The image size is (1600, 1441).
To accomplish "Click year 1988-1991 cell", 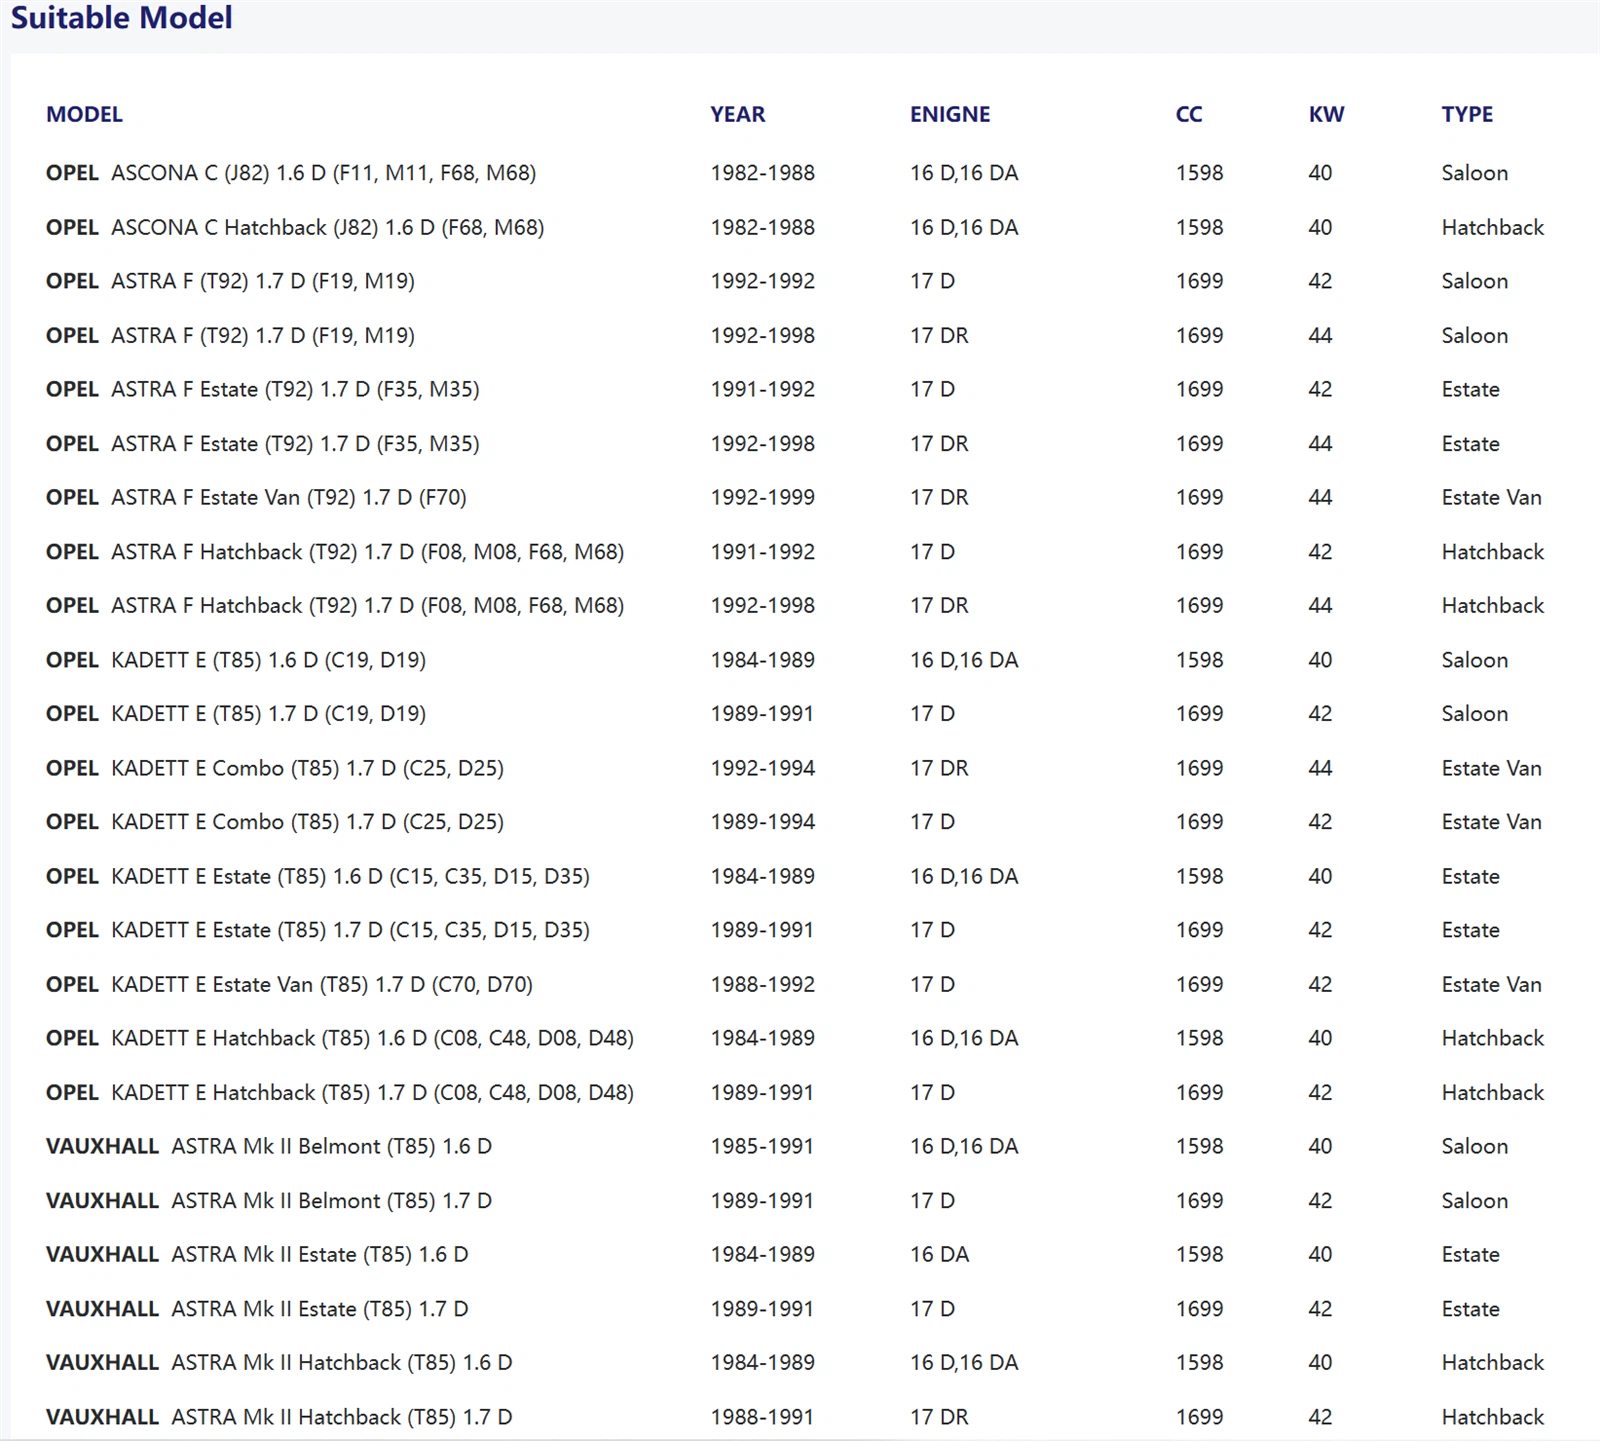I will tap(762, 1417).
